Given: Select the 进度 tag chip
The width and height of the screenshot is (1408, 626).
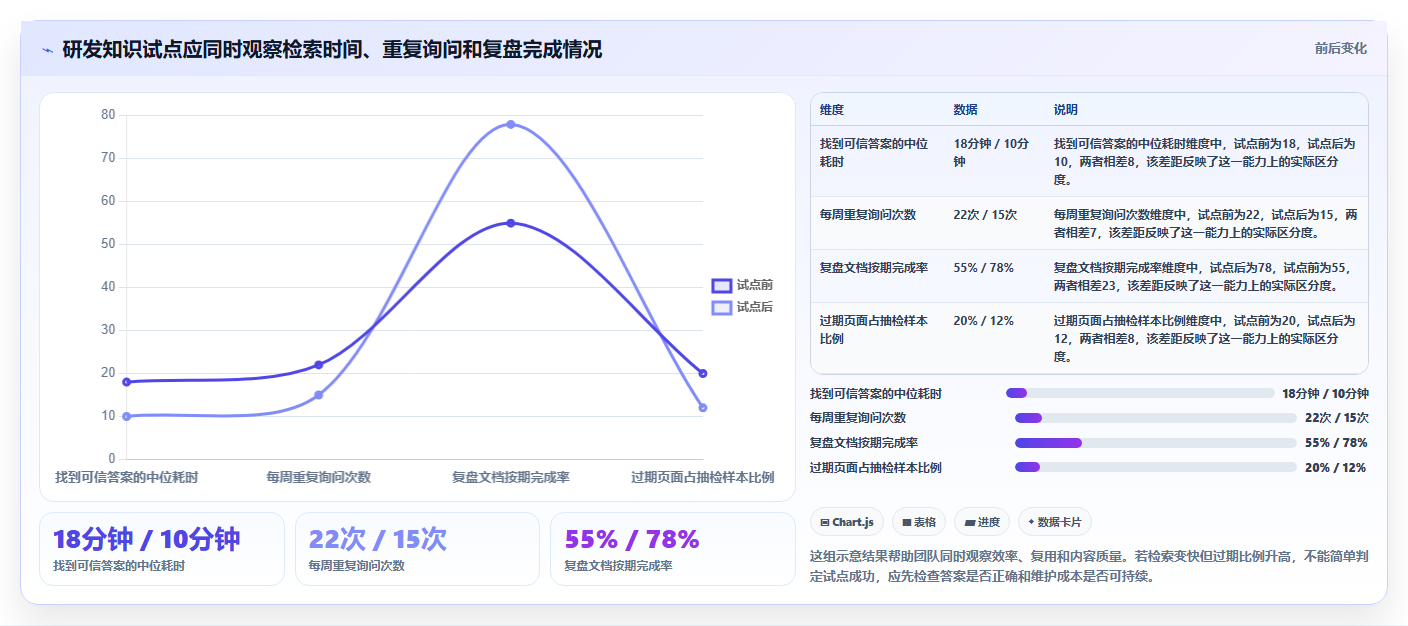Looking at the screenshot, I should (981, 522).
